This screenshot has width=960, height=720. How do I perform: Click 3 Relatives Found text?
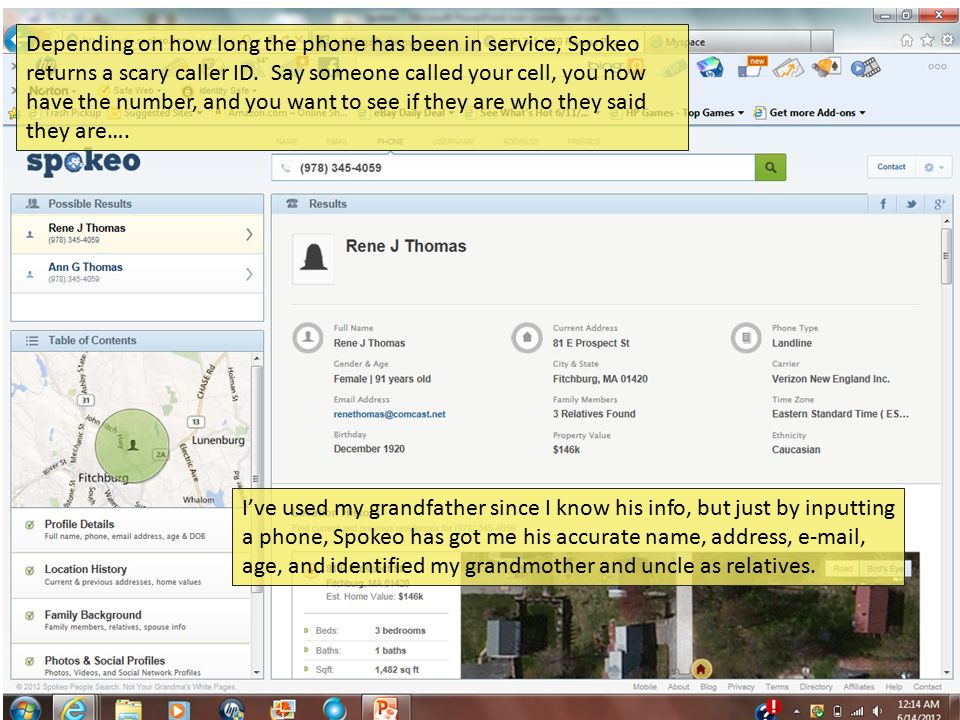[x=594, y=414]
